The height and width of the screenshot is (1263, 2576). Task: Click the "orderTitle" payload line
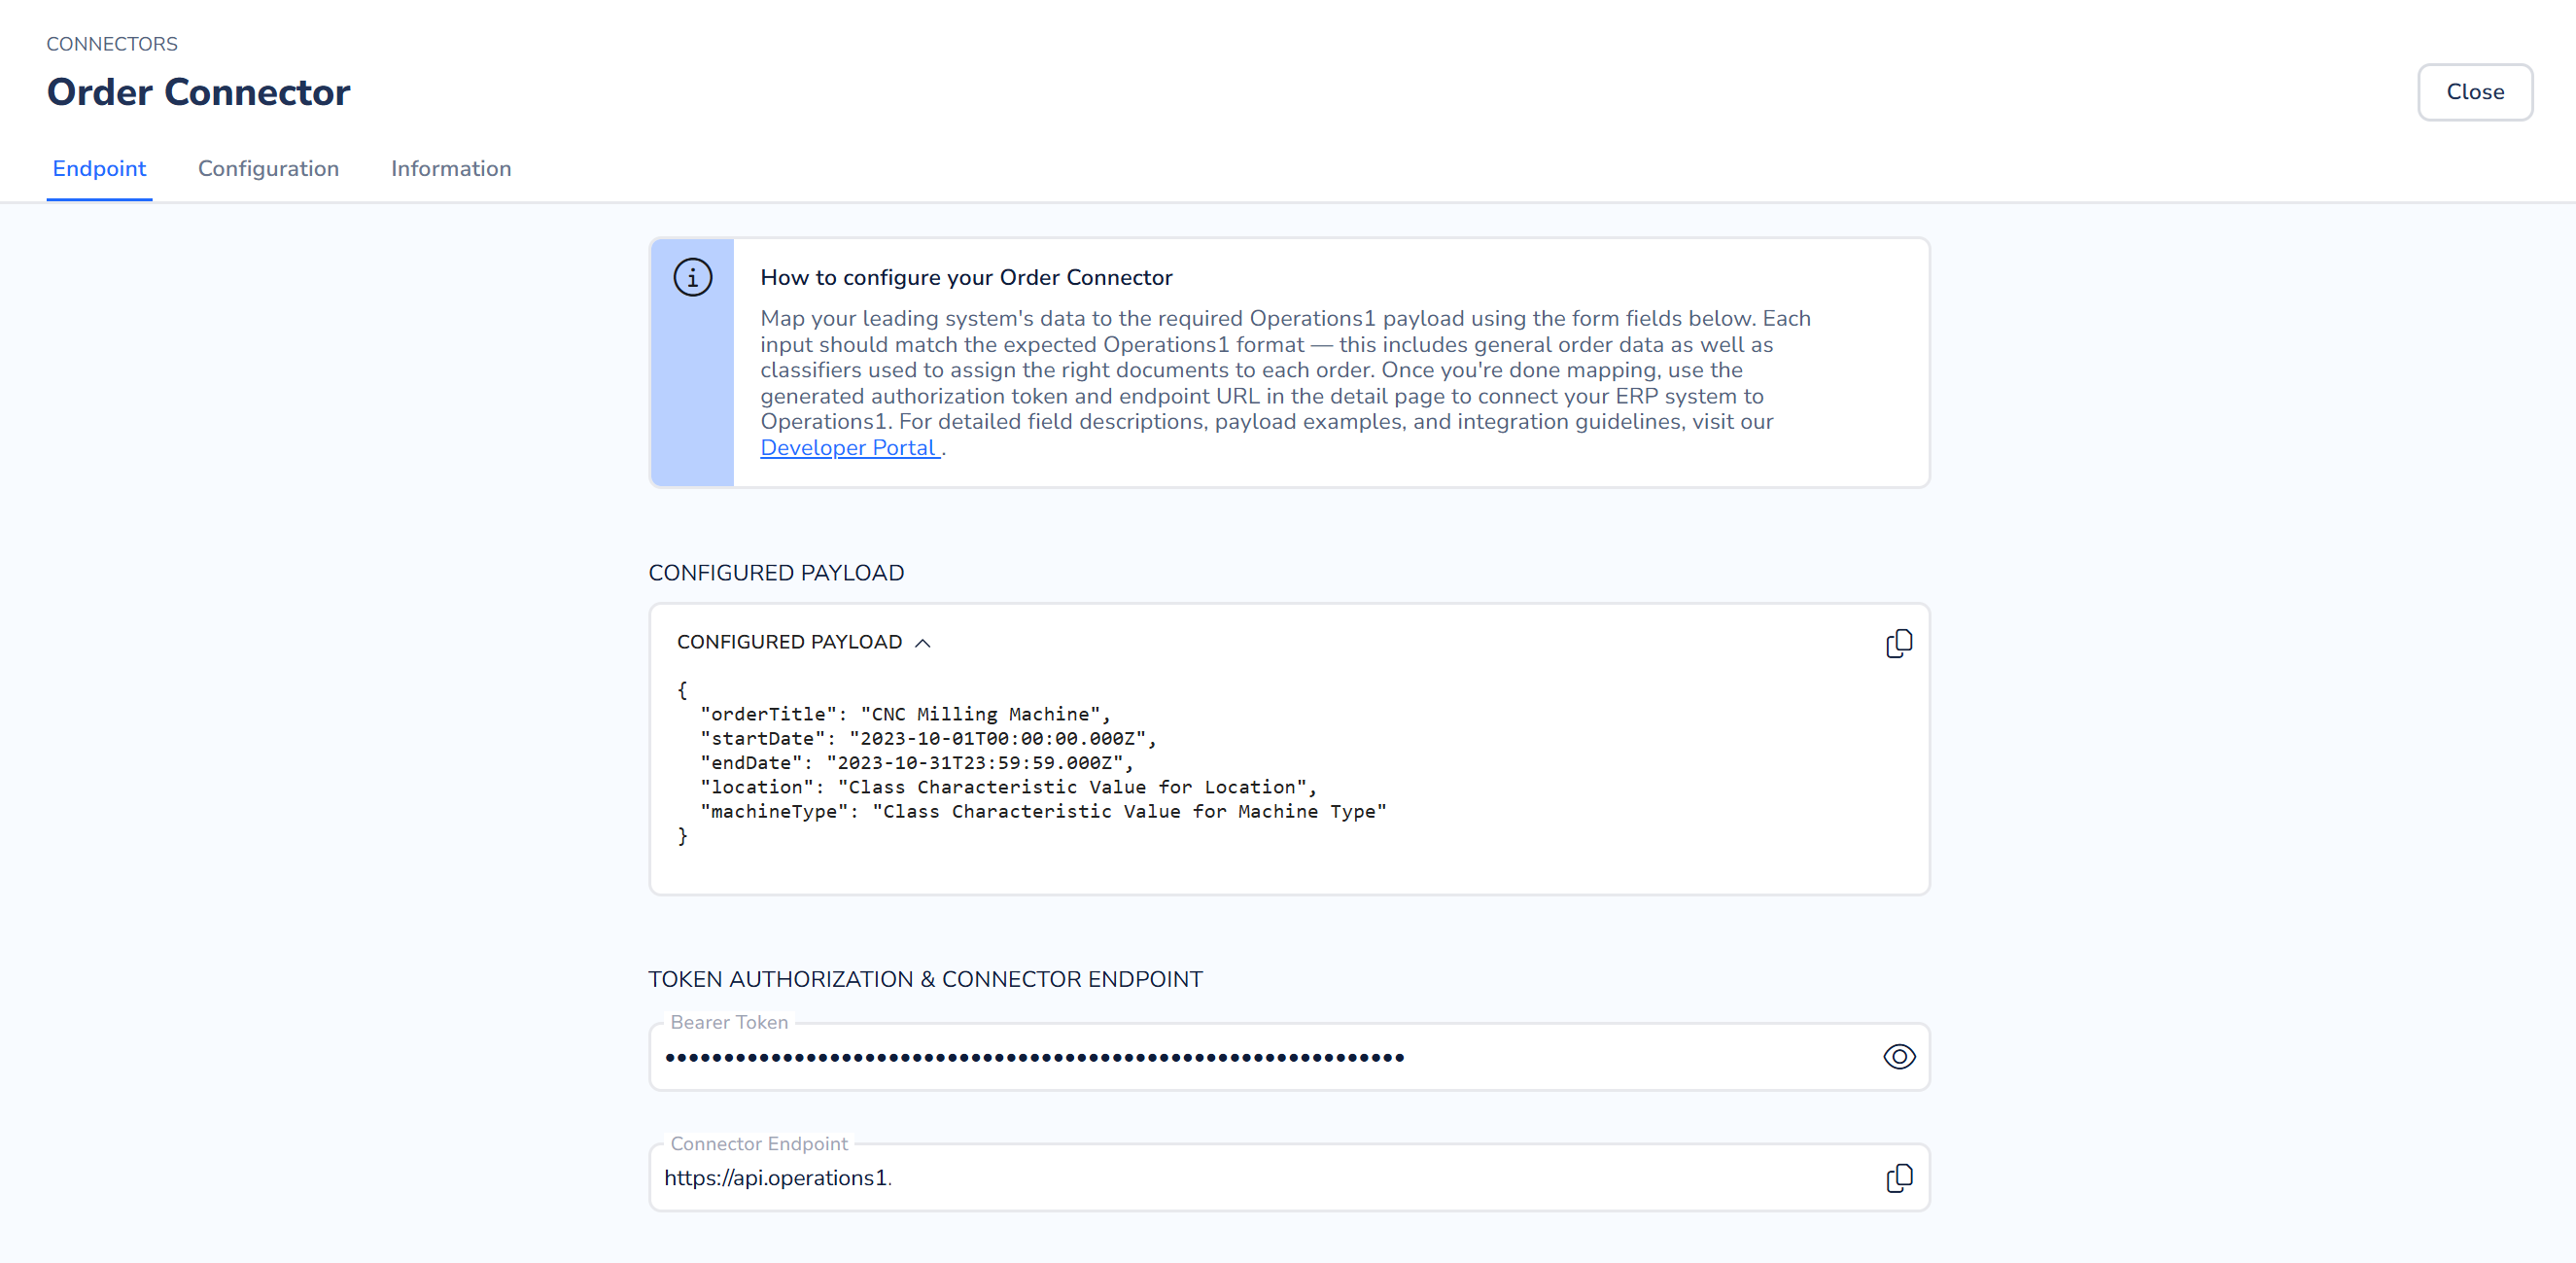coord(905,714)
